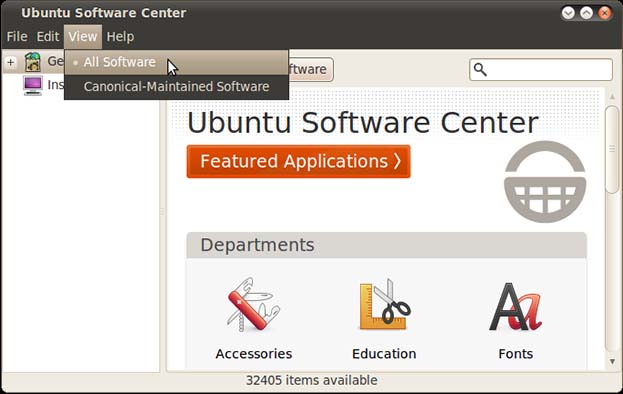Select the Get Software box icon

pyautogui.click(x=33, y=62)
